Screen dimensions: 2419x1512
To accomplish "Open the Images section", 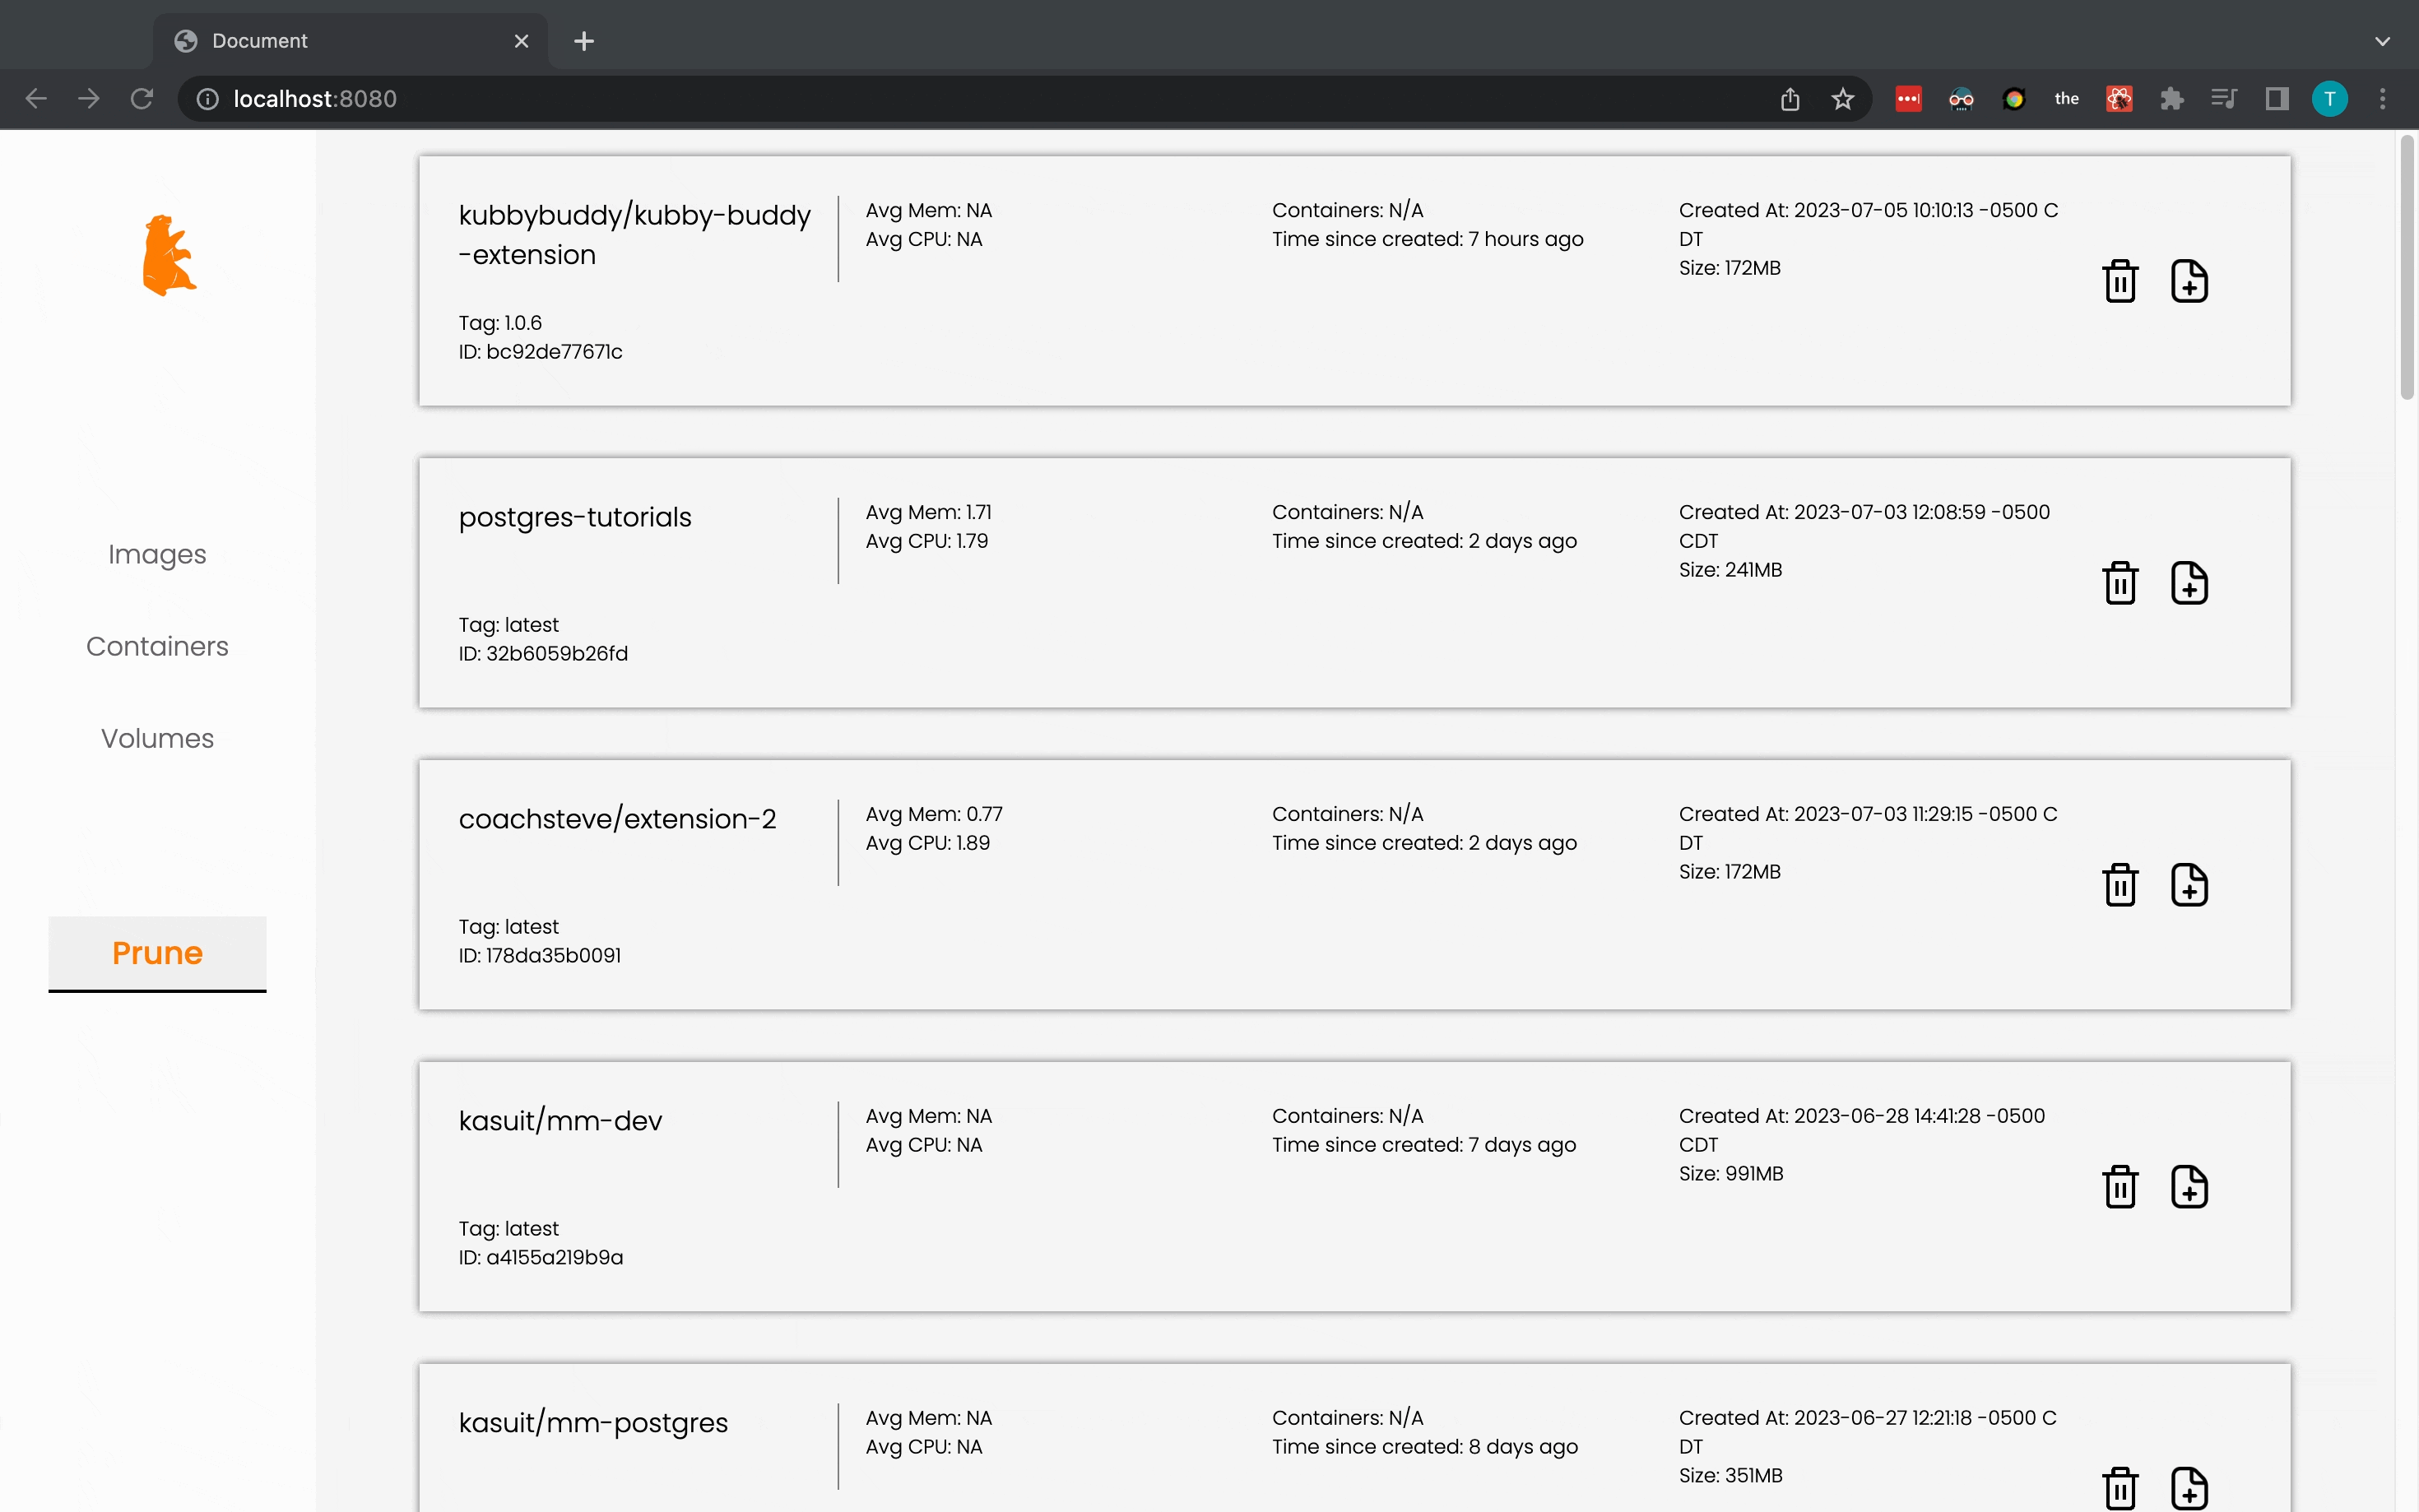I will (x=157, y=554).
